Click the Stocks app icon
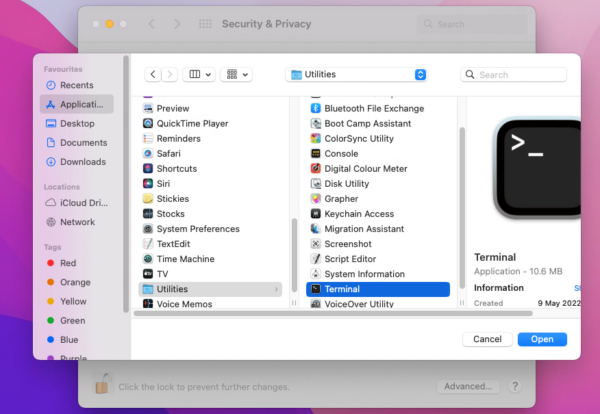 click(x=148, y=214)
